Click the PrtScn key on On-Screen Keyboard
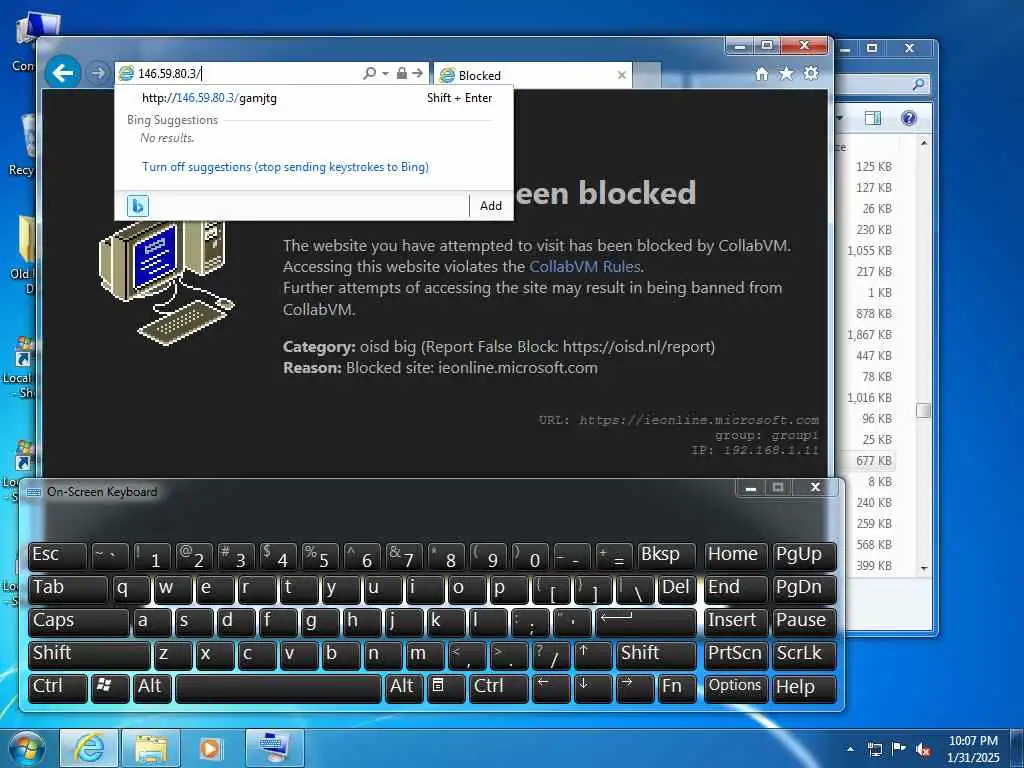This screenshot has width=1024, height=768. [735, 654]
